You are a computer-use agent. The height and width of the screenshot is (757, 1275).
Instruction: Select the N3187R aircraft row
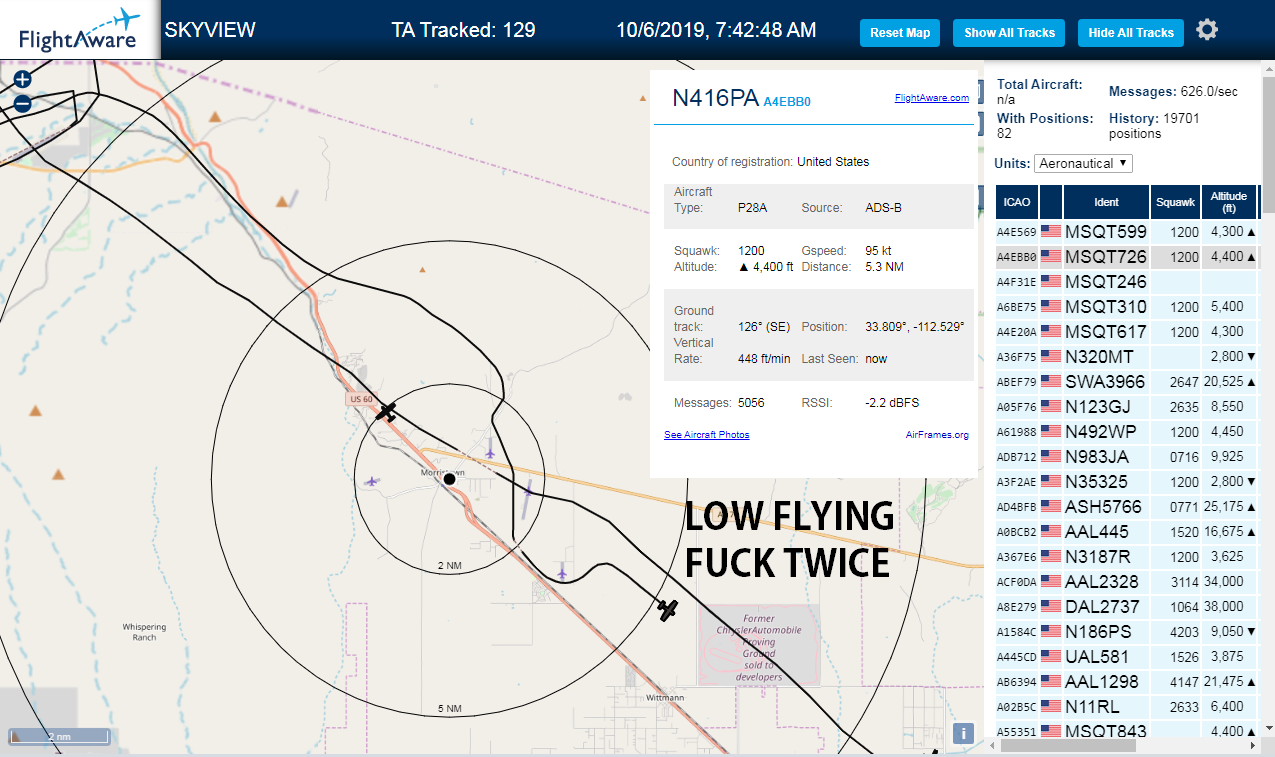click(1126, 556)
